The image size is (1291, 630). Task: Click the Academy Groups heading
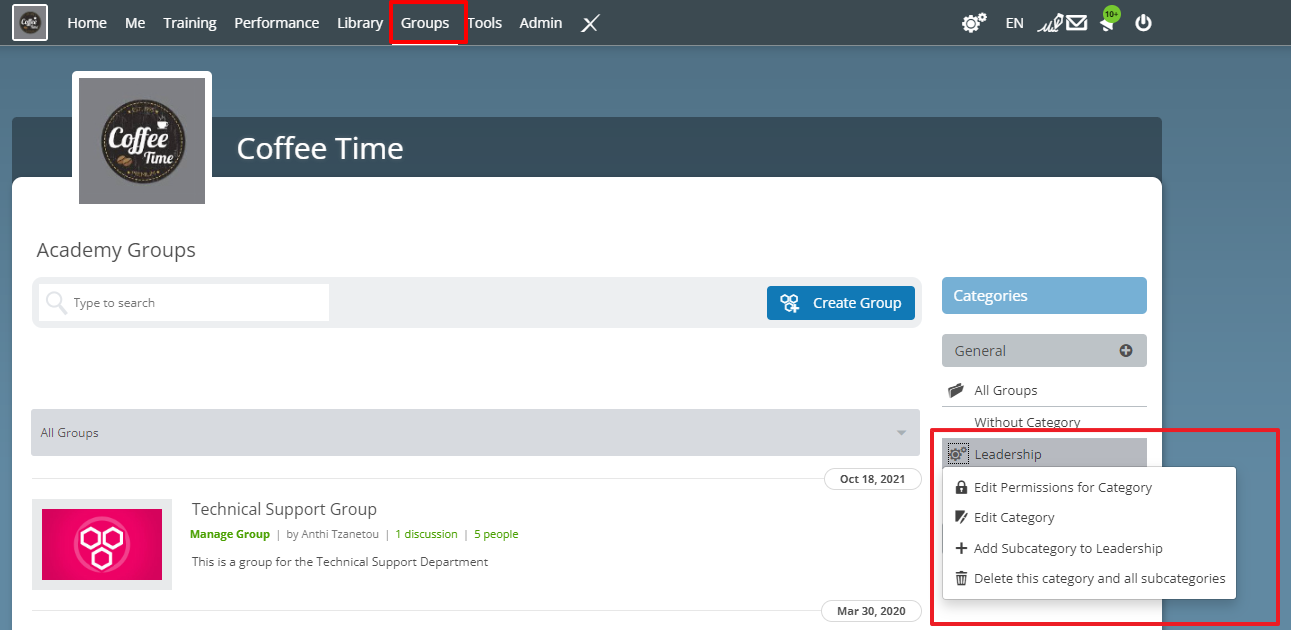[116, 250]
